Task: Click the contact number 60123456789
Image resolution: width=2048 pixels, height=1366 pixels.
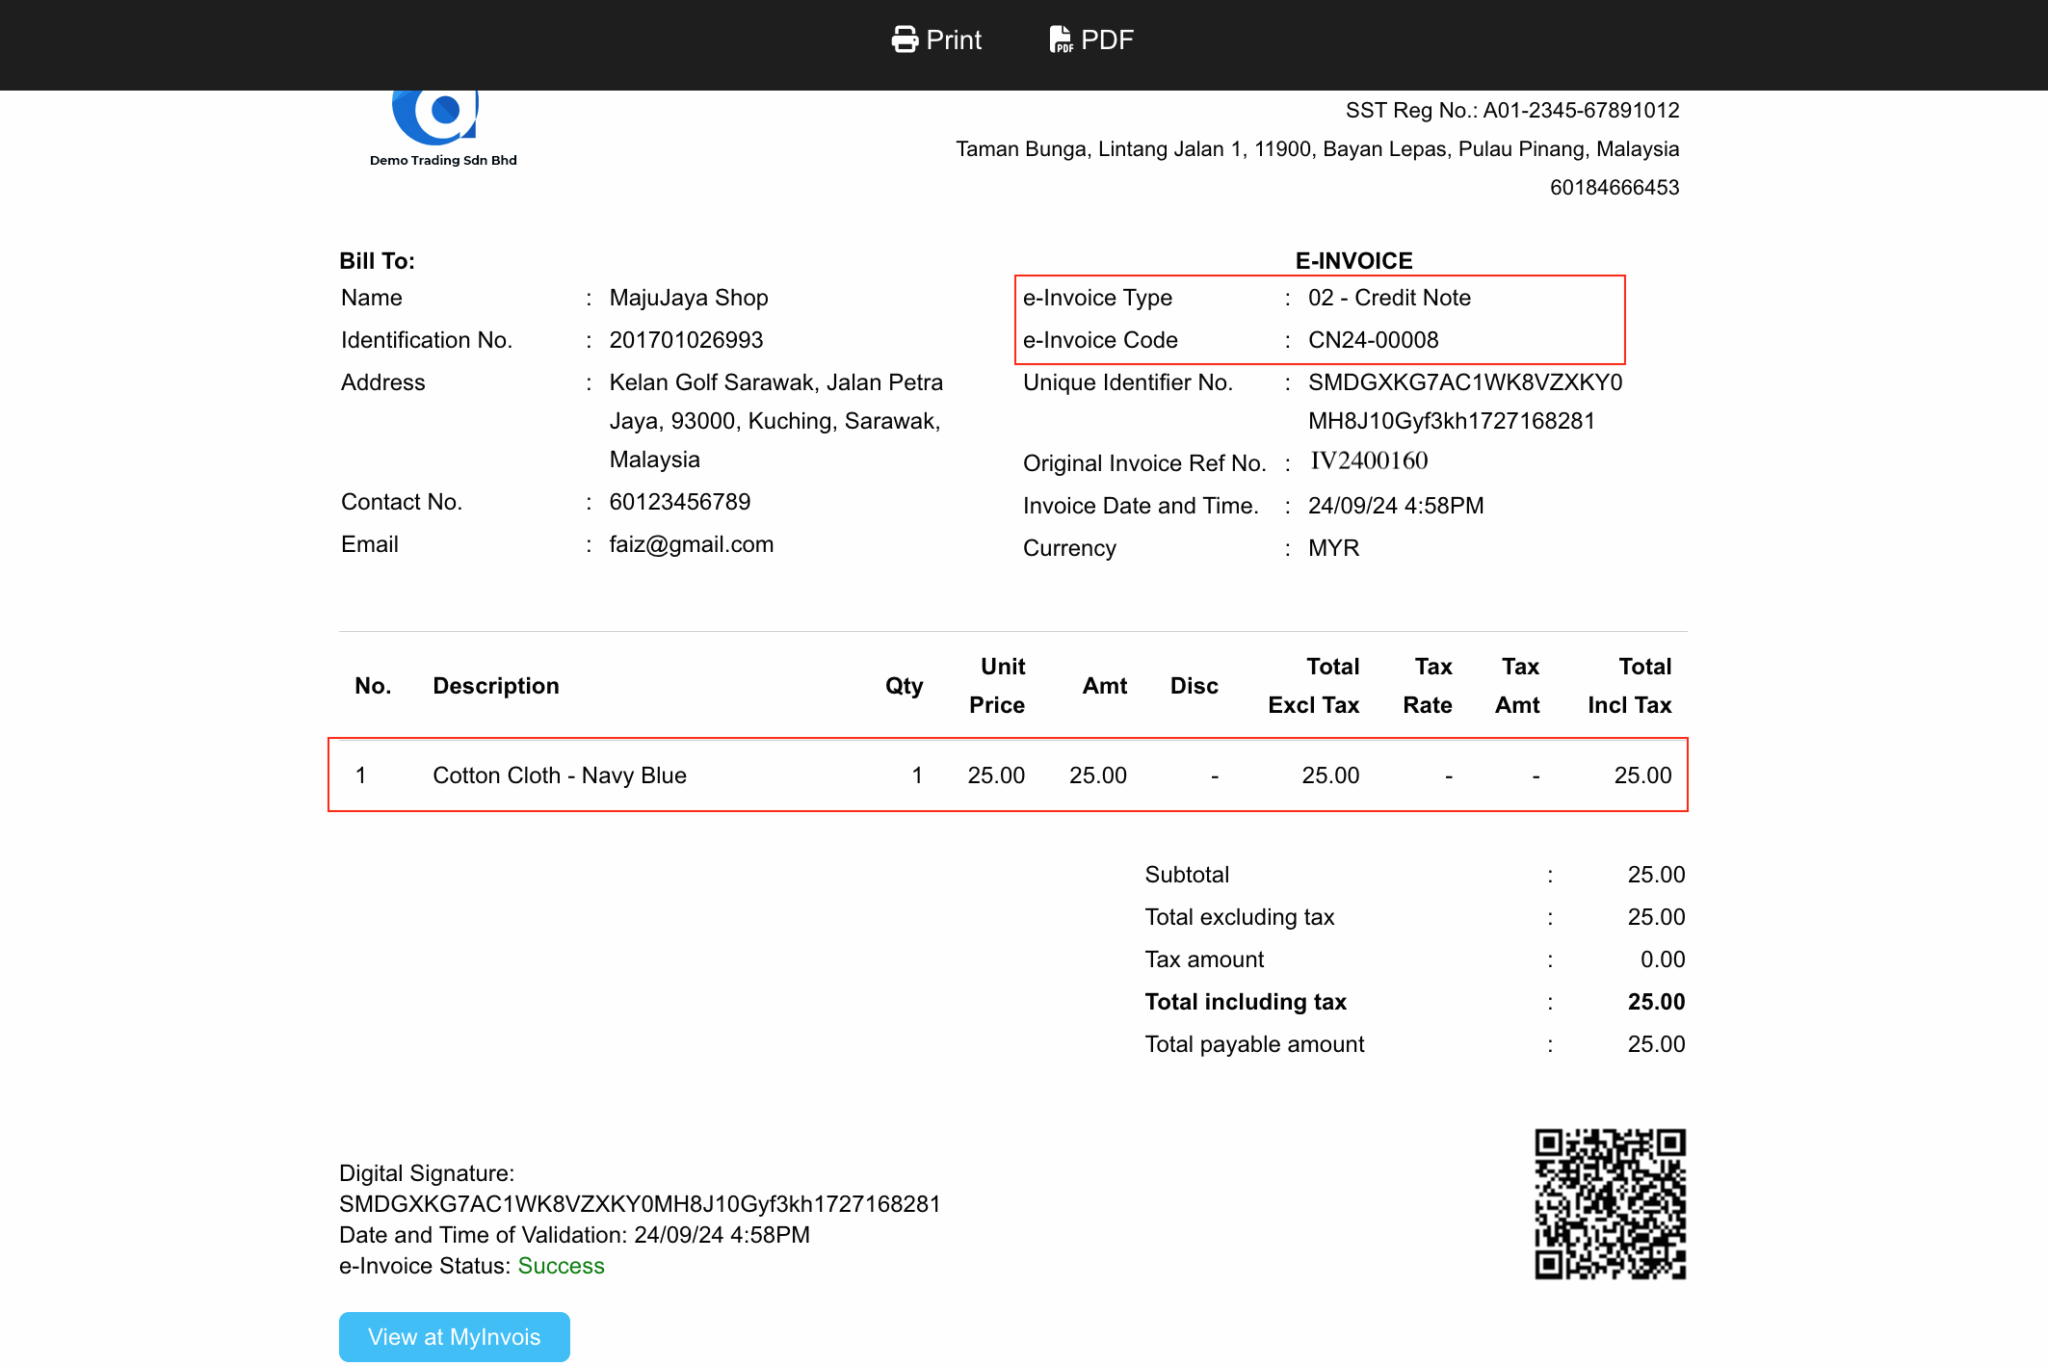Action: 679,502
